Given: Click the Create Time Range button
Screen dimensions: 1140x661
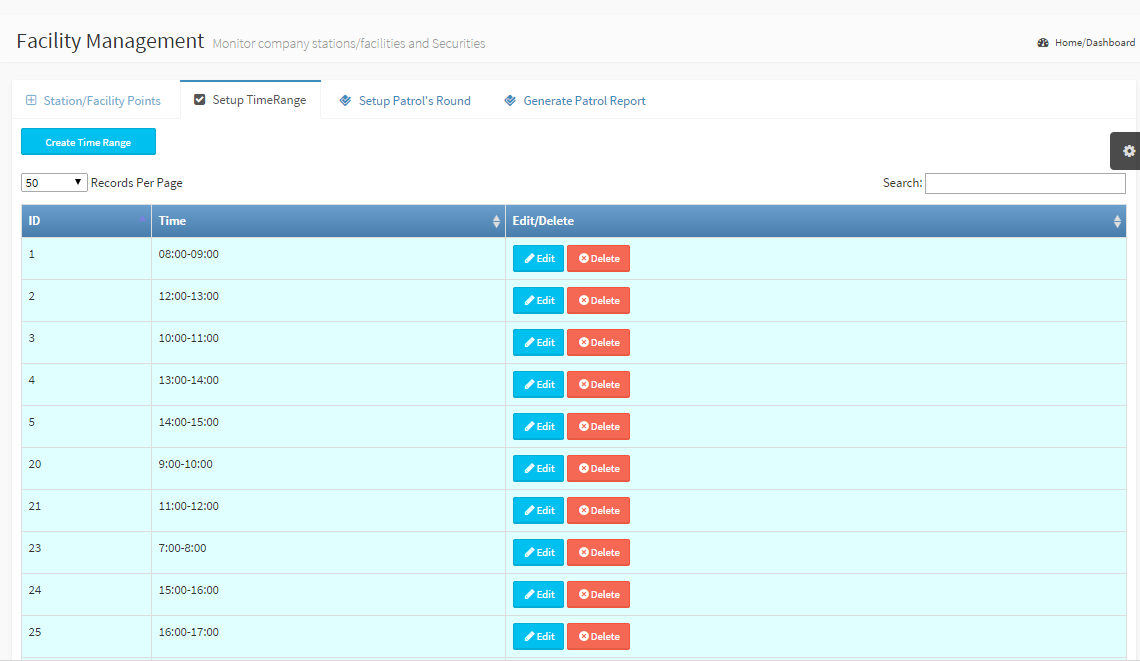Looking at the screenshot, I should click(88, 142).
